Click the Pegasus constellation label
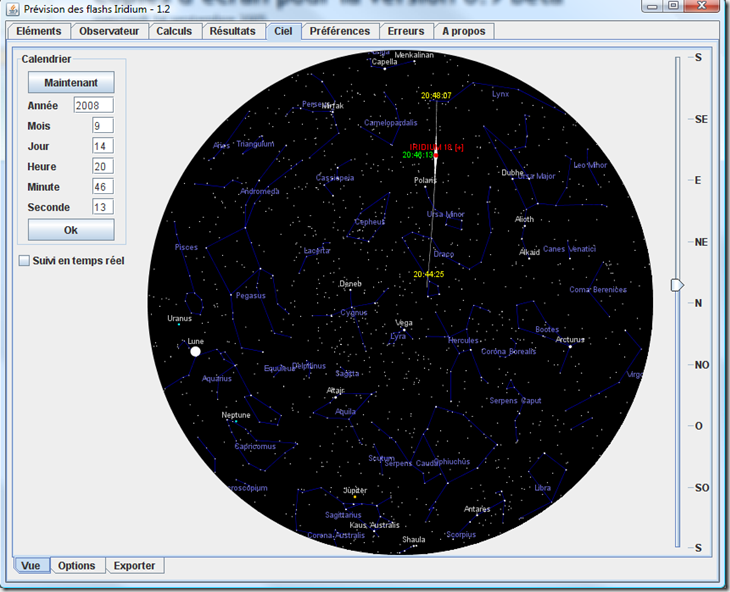Image resolution: width=730 pixels, height=592 pixels. click(250, 296)
